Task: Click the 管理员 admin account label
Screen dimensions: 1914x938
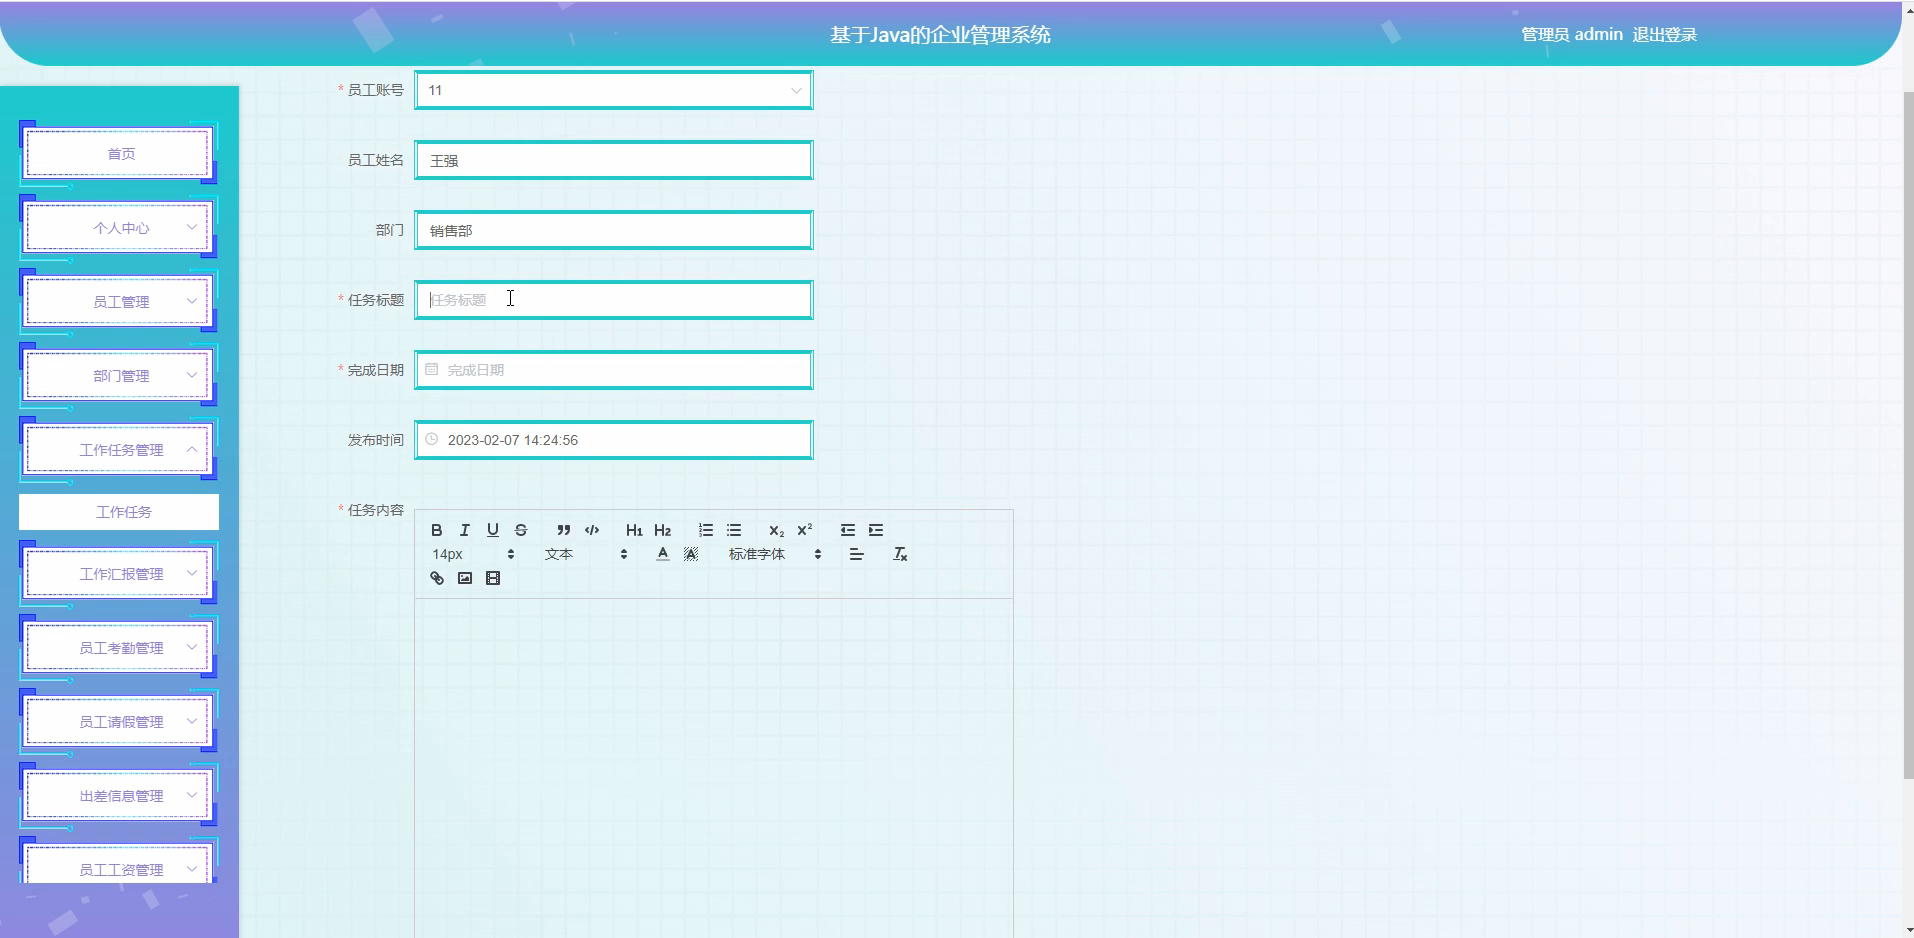Action: pos(1572,34)
